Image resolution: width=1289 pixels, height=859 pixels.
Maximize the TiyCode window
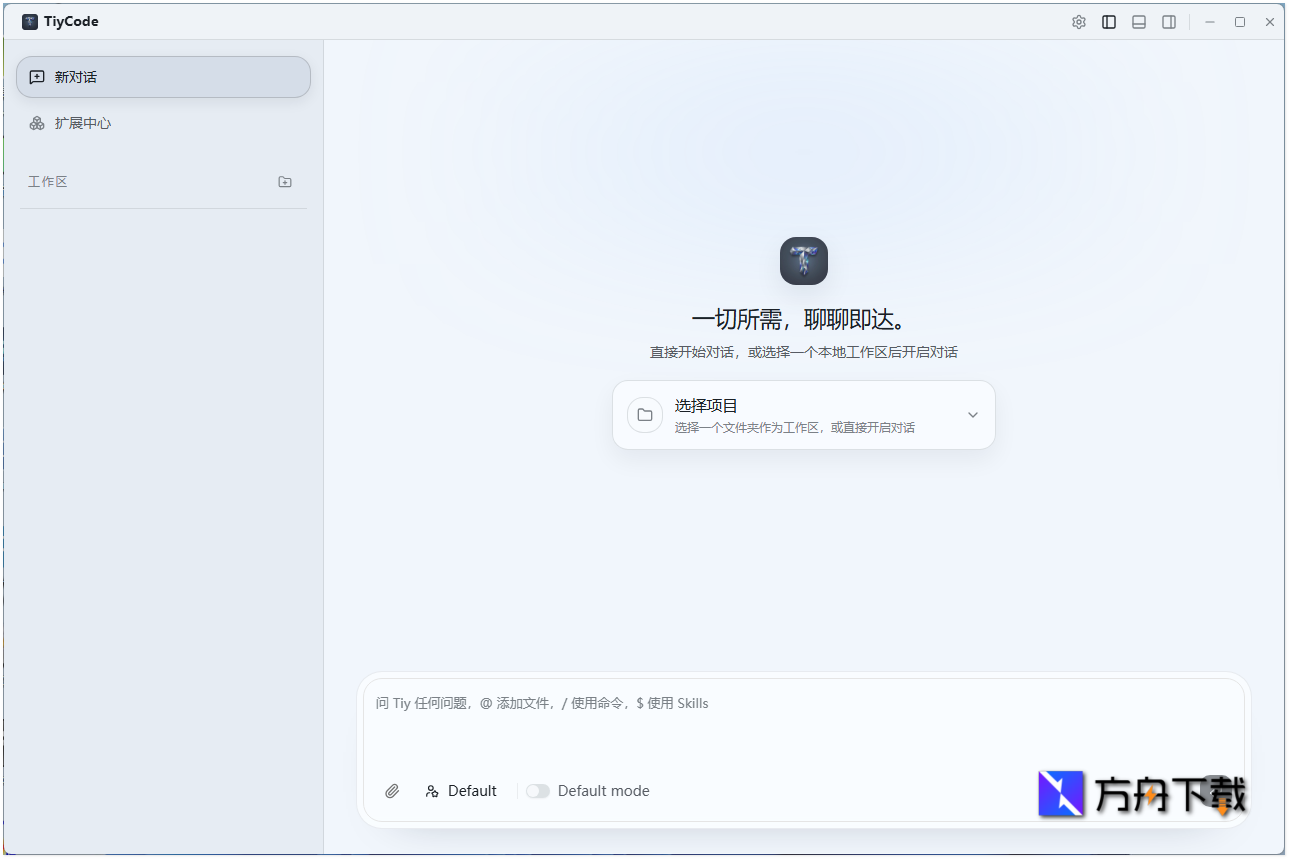click(1240, 22)
